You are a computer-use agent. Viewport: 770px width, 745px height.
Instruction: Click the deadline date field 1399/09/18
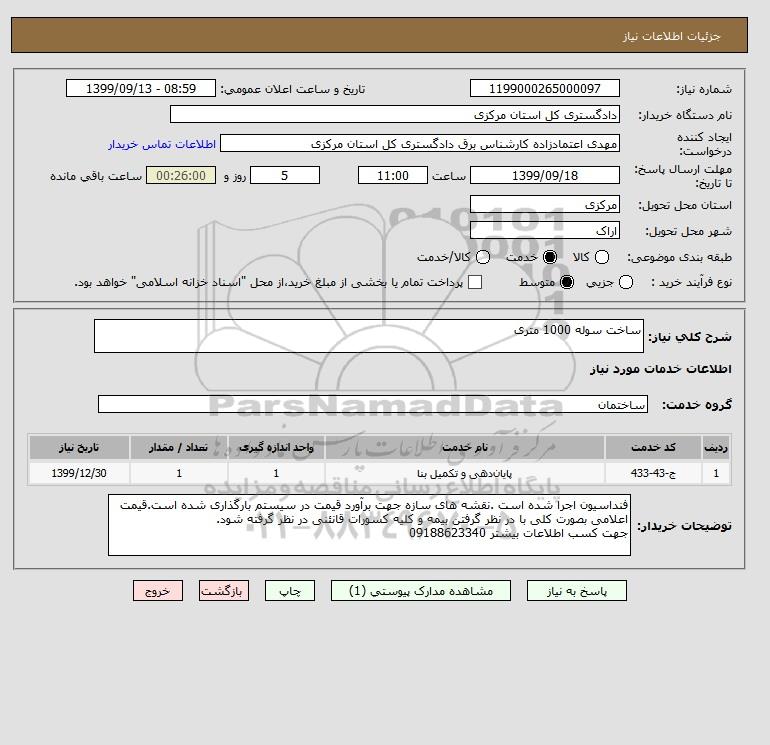click(x=545, y=175)
